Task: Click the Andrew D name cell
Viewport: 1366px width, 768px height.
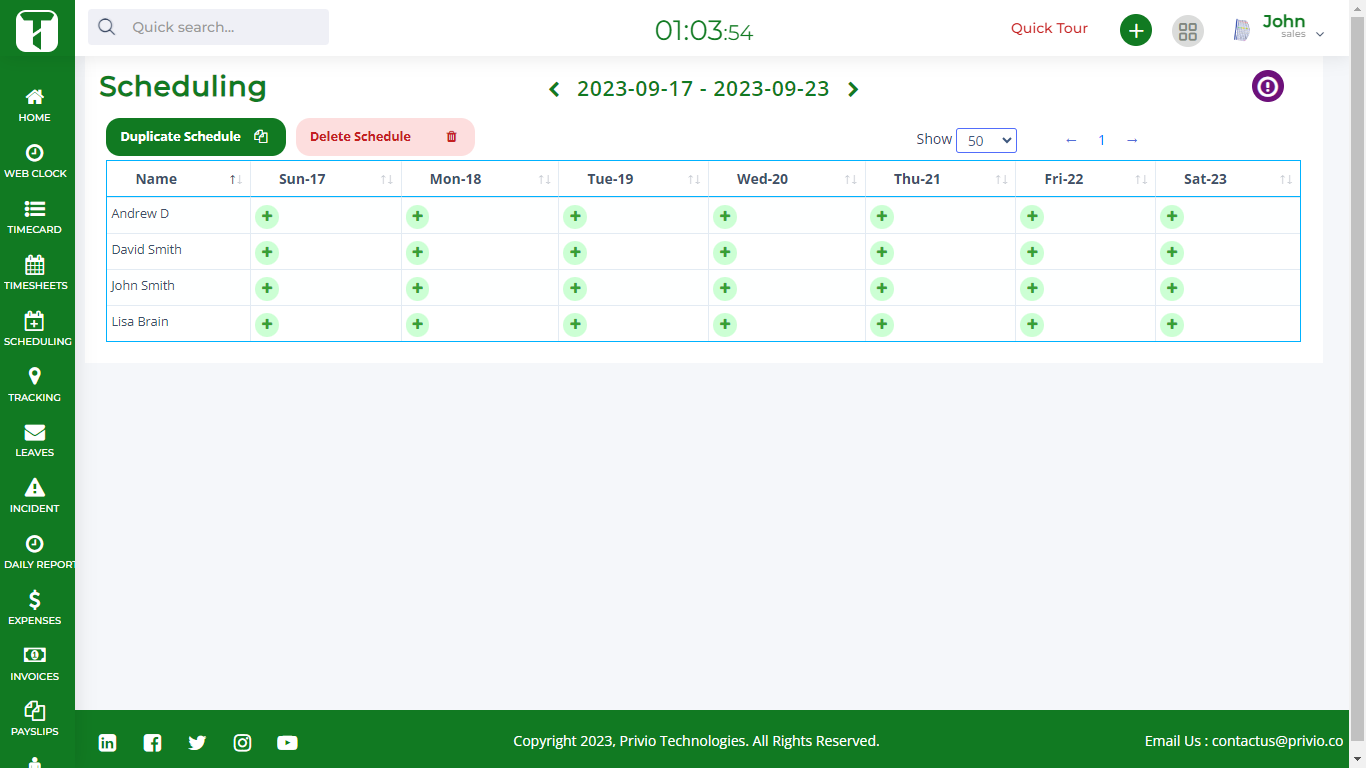Action: [x=178, y=215]
